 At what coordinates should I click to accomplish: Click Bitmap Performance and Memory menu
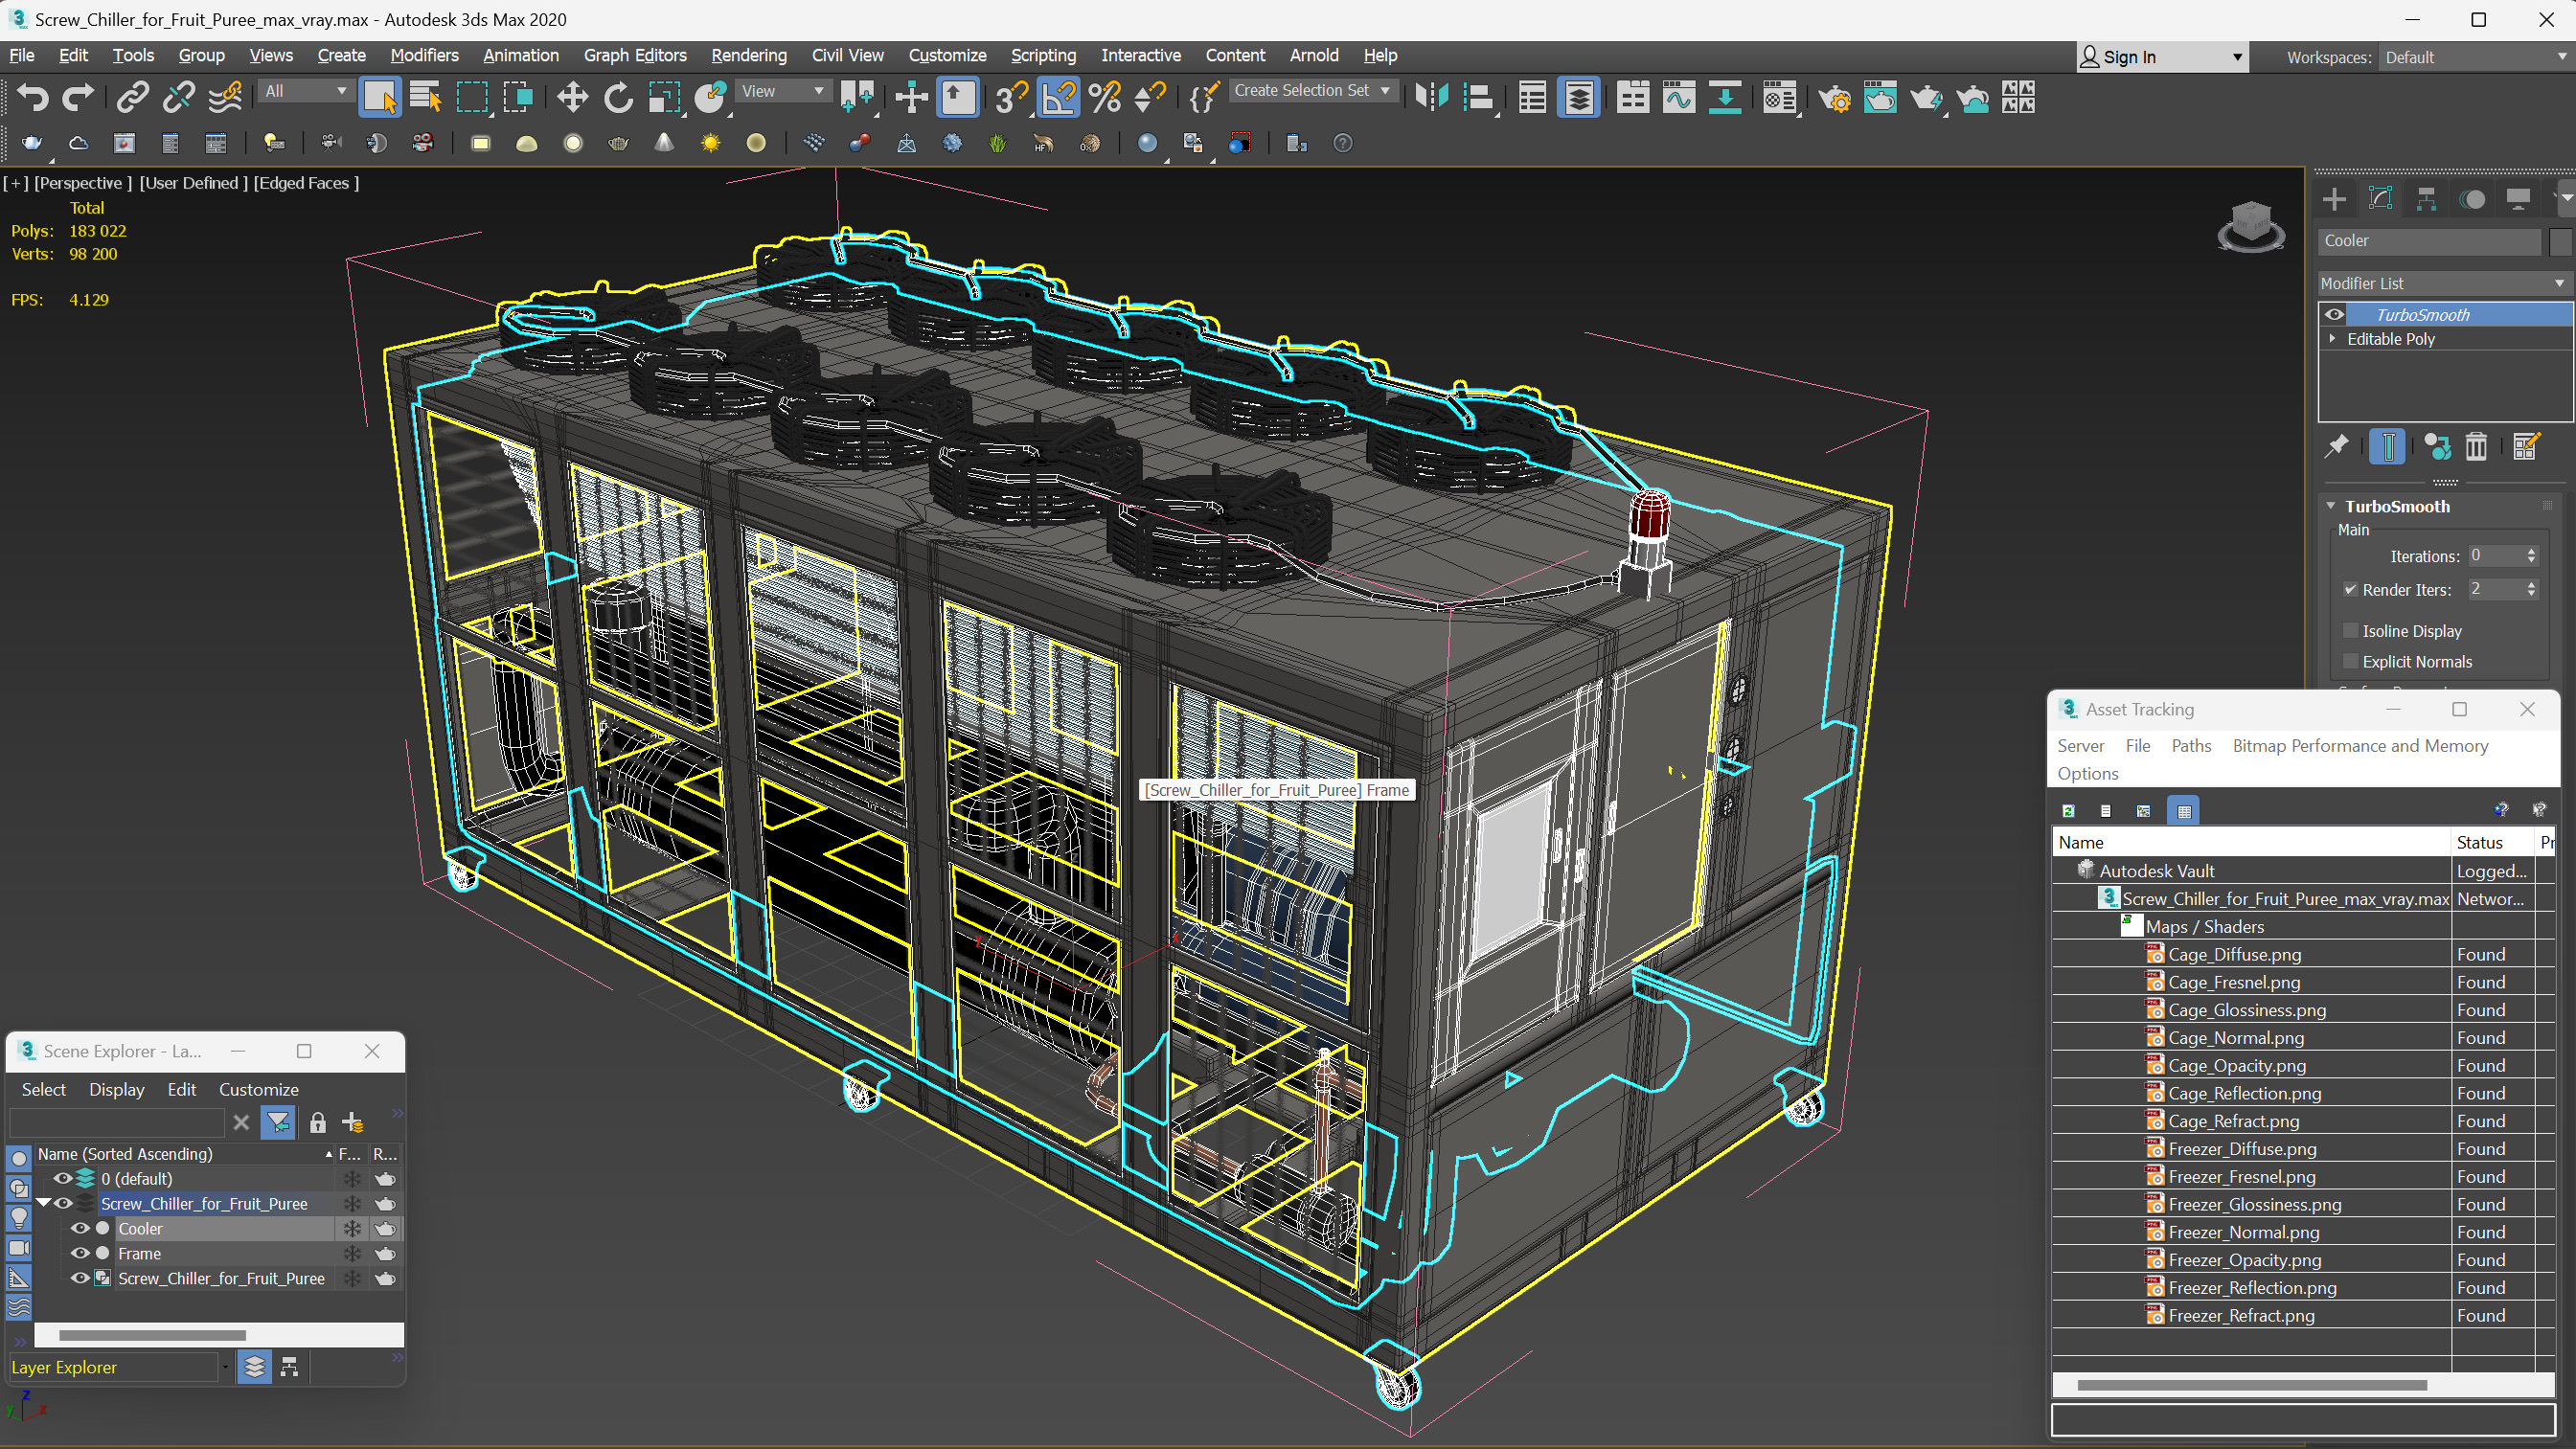click(x=2360, y=746)
